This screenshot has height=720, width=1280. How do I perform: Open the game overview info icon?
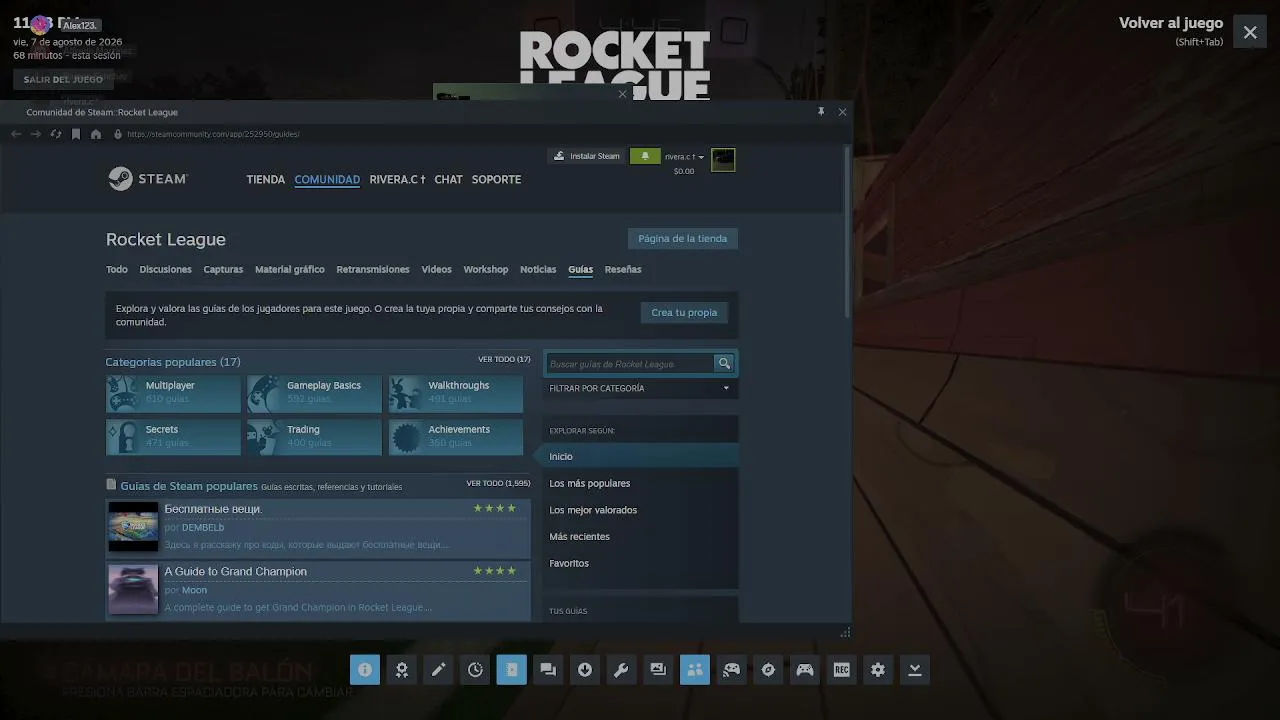pos(364,670)
